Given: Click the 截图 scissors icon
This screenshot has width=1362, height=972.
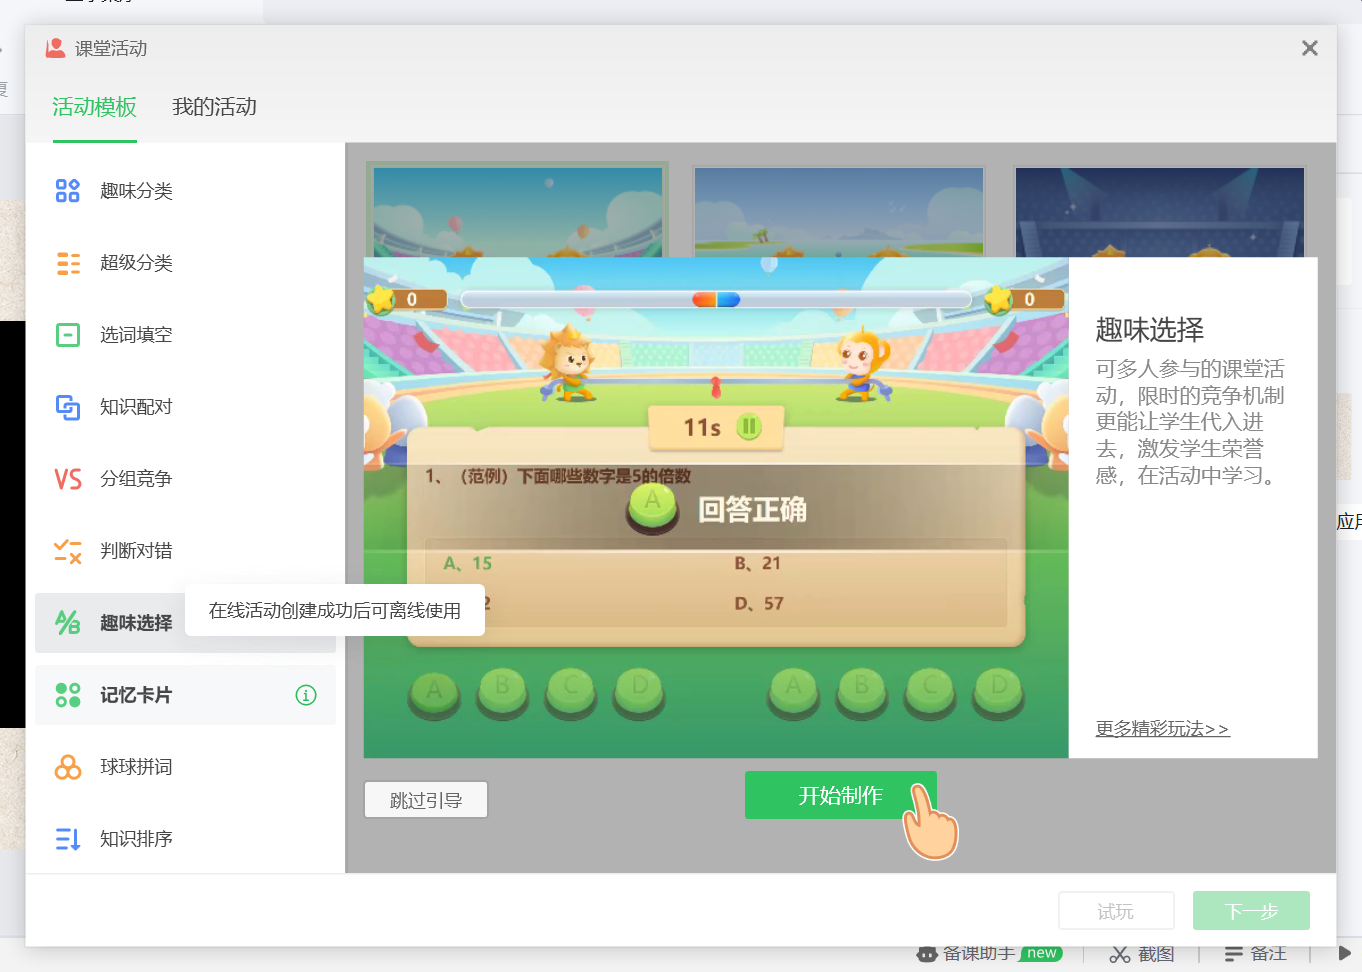Looking at the screenshot, I should tap(1120, 954).
